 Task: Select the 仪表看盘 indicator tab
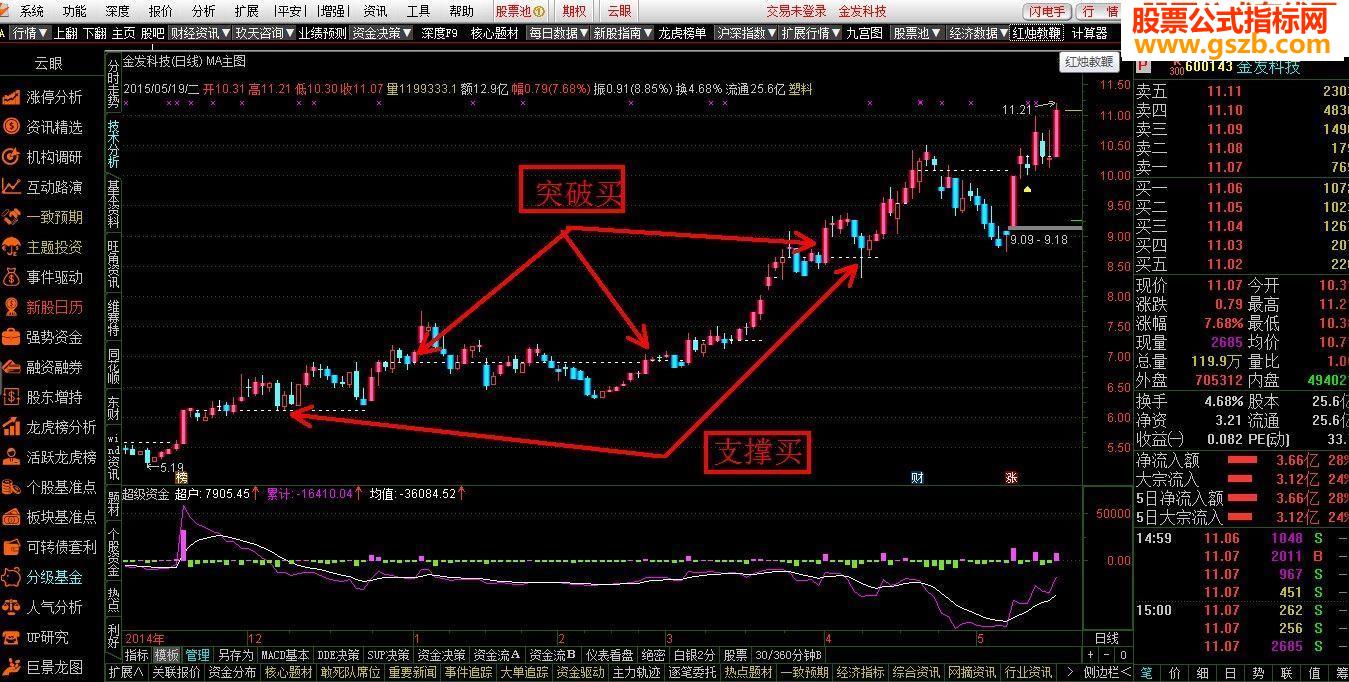pyautogui.click(x=610, y=655)
